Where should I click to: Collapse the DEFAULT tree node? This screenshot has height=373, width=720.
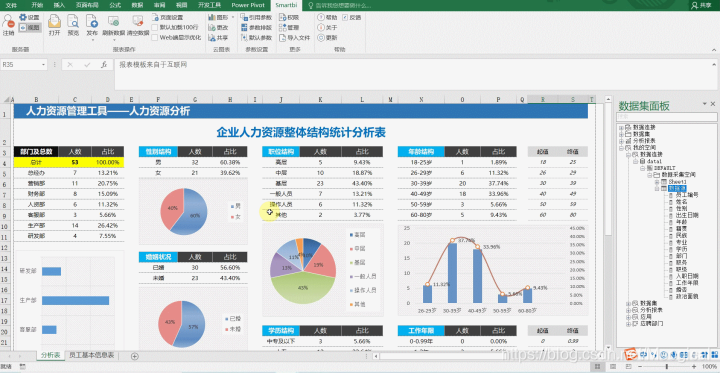tap(642, 168)
